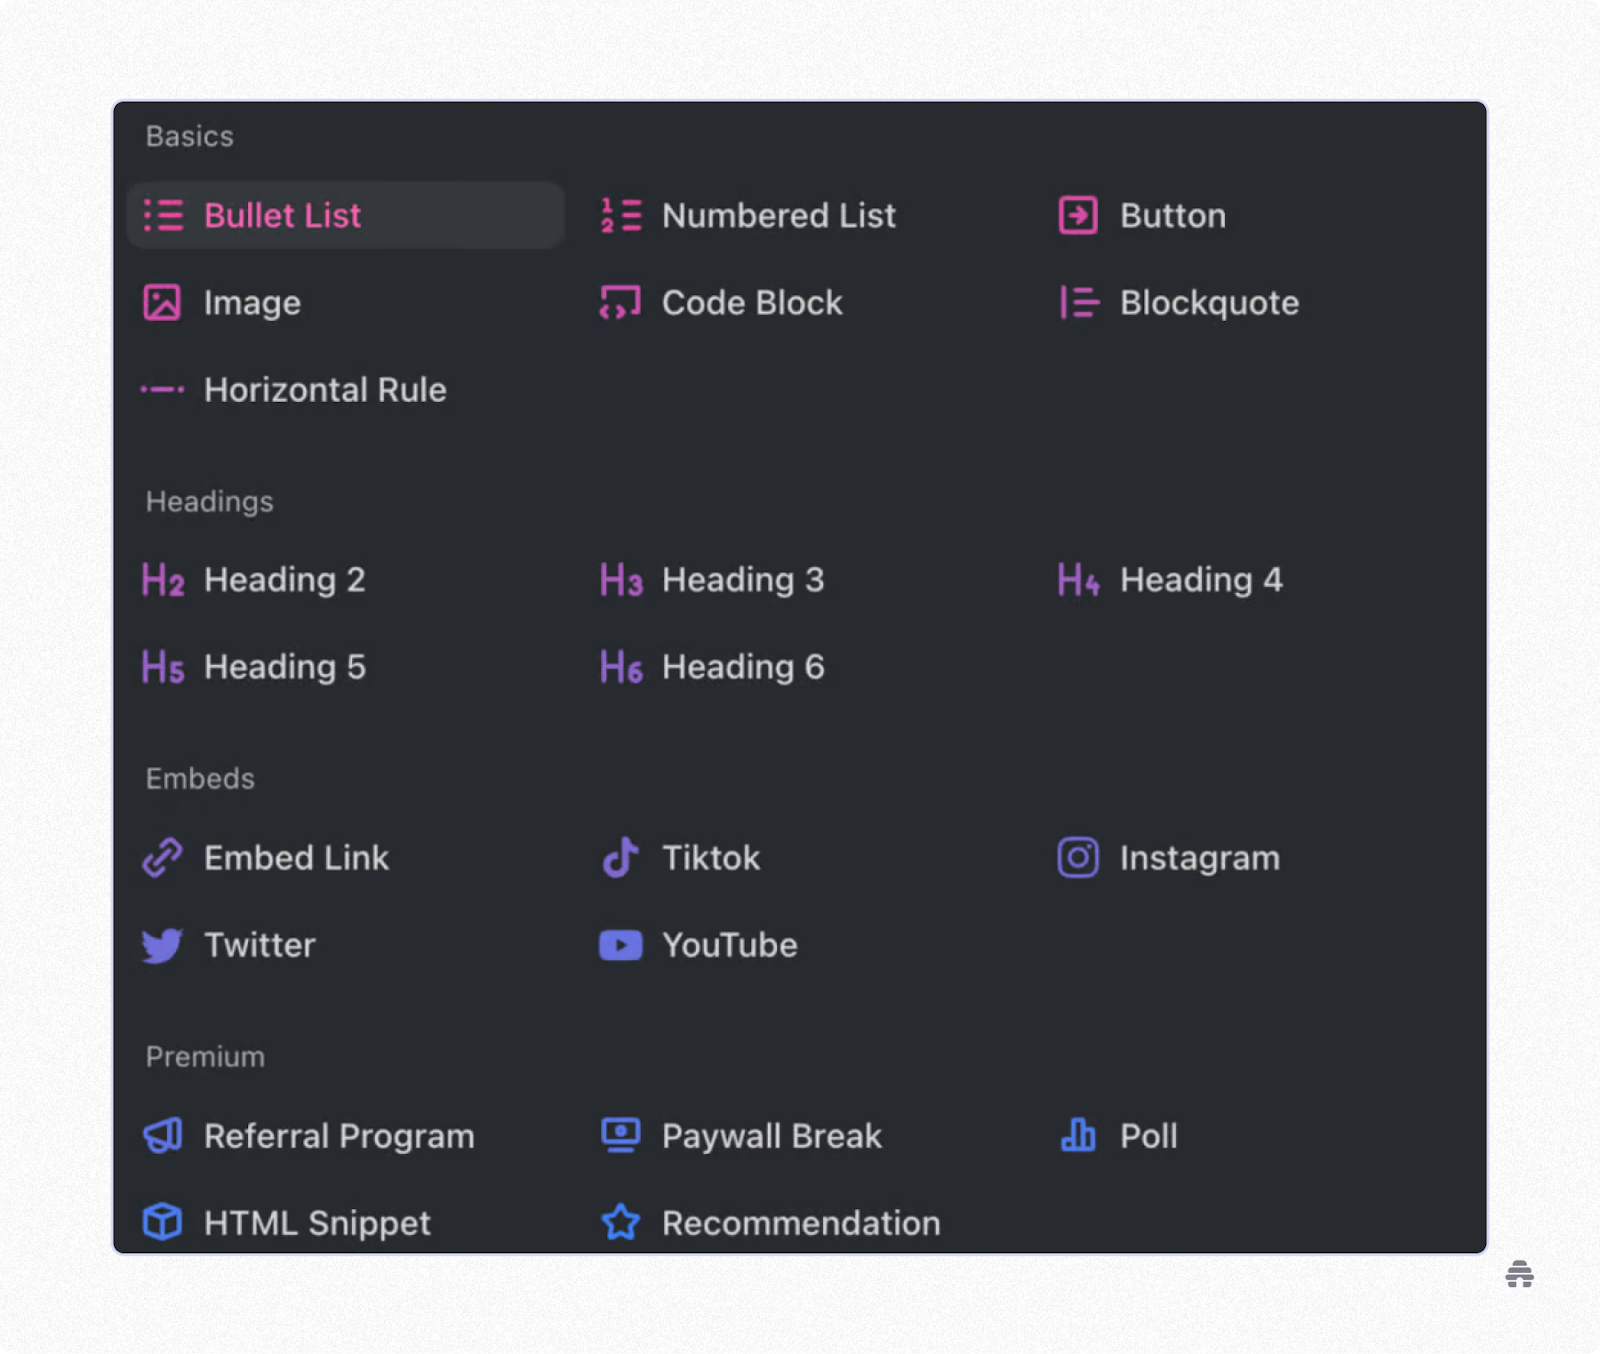Click the H6 heading icon
Viewport: 1600px width, 1354px height.
pos(621,667)
